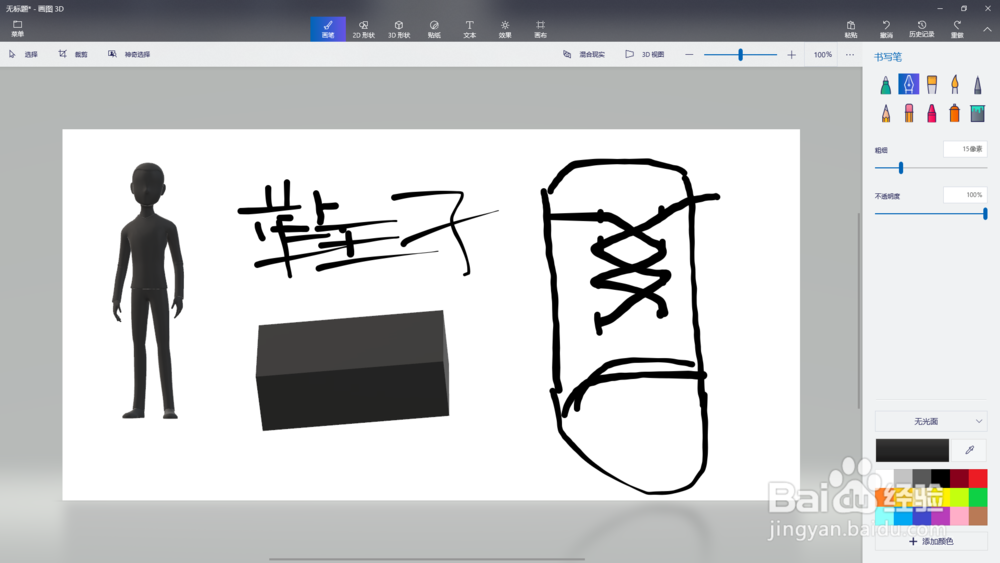Viewport: 1000px width, 563px height.
Task: Click the hand-drawn shoe sketch
Action: [x=631, y=326]
